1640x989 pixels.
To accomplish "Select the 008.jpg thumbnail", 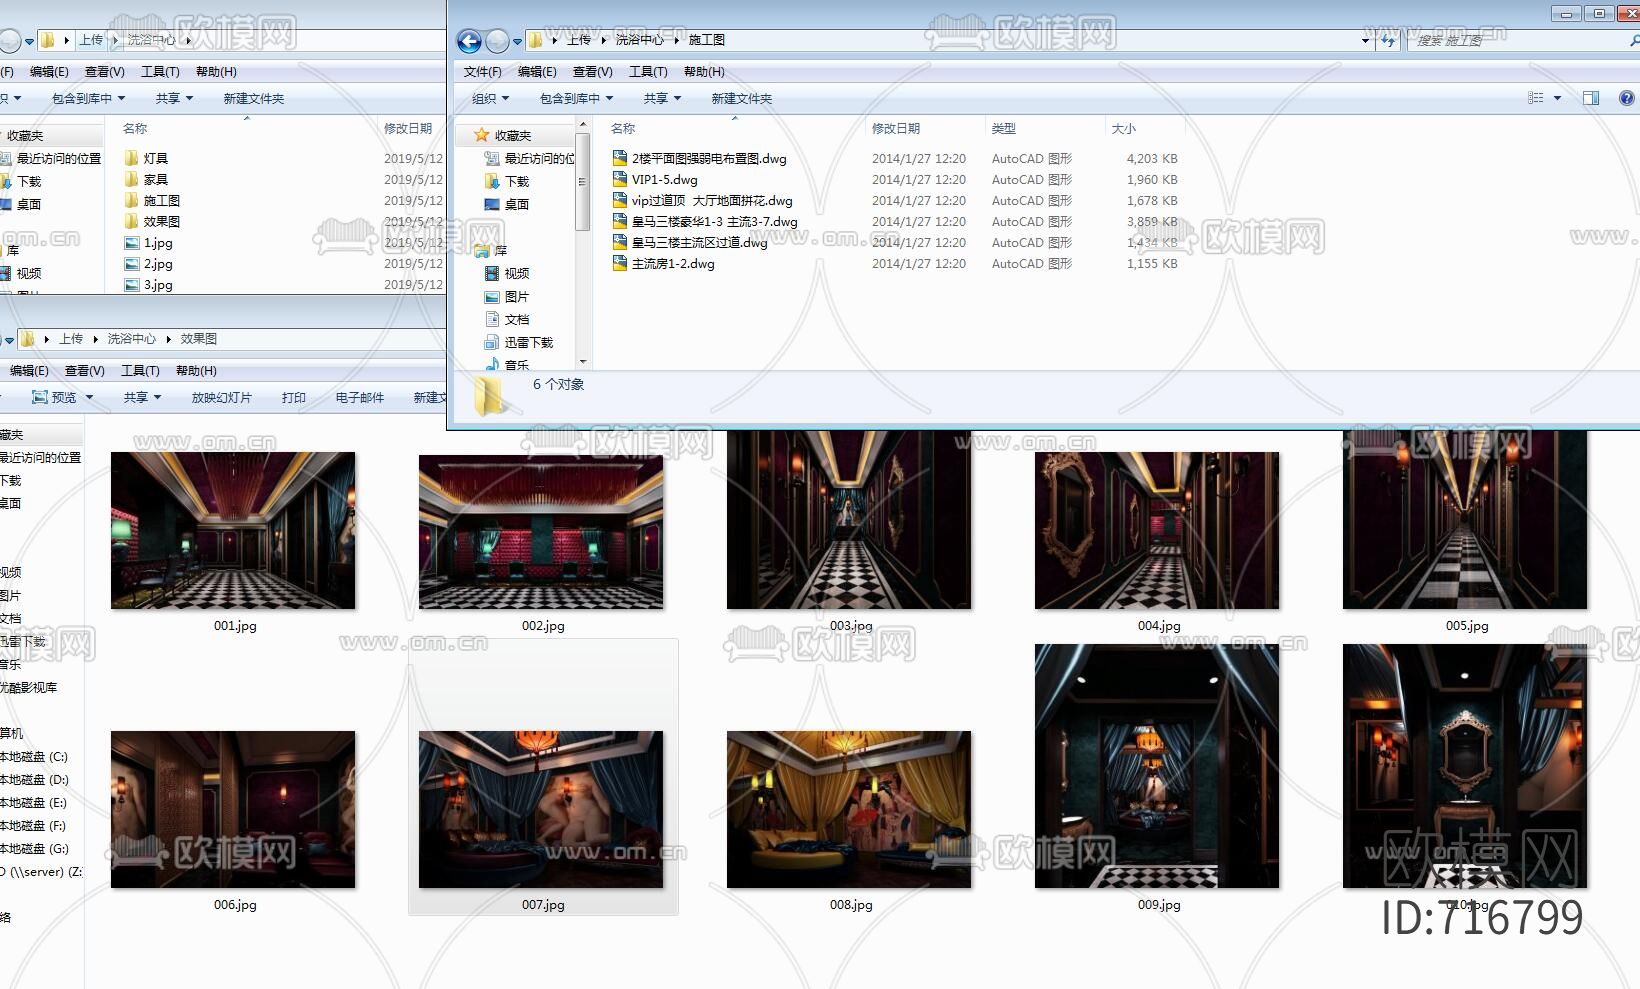I will click(849, 809).
